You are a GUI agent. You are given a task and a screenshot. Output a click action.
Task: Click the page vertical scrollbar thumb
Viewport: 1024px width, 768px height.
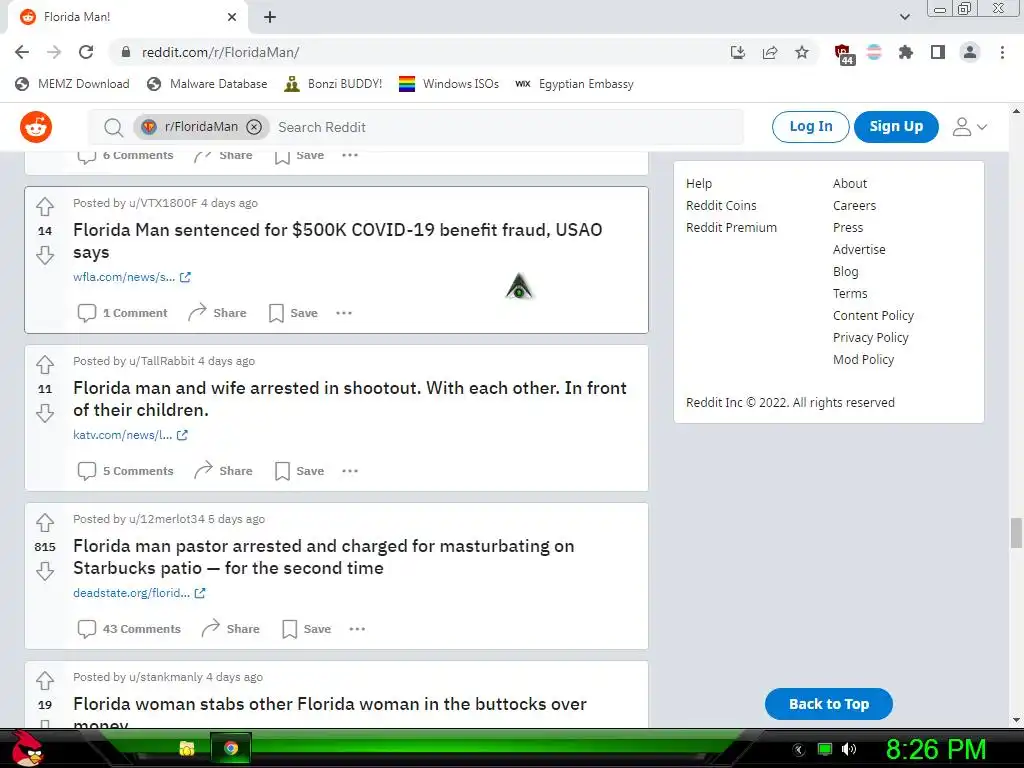[1016, 534]
